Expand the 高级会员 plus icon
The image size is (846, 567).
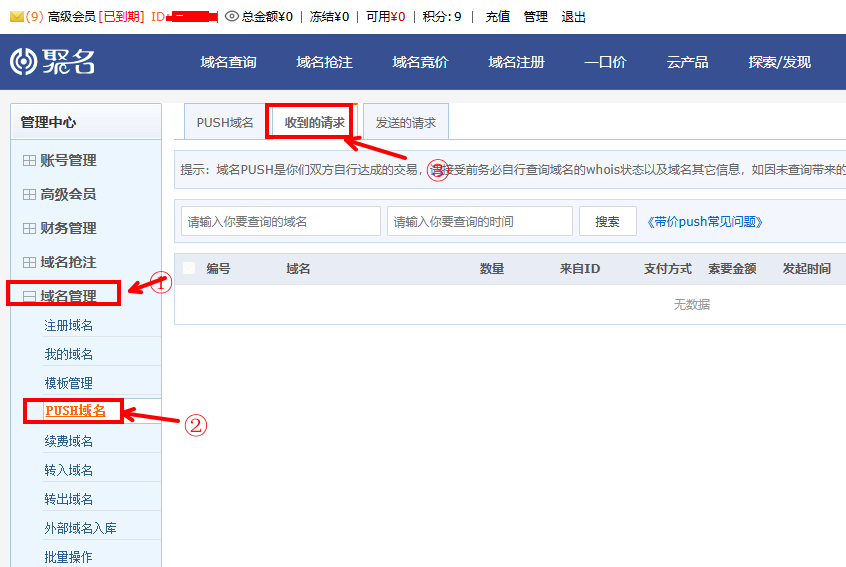pos(29,194)
